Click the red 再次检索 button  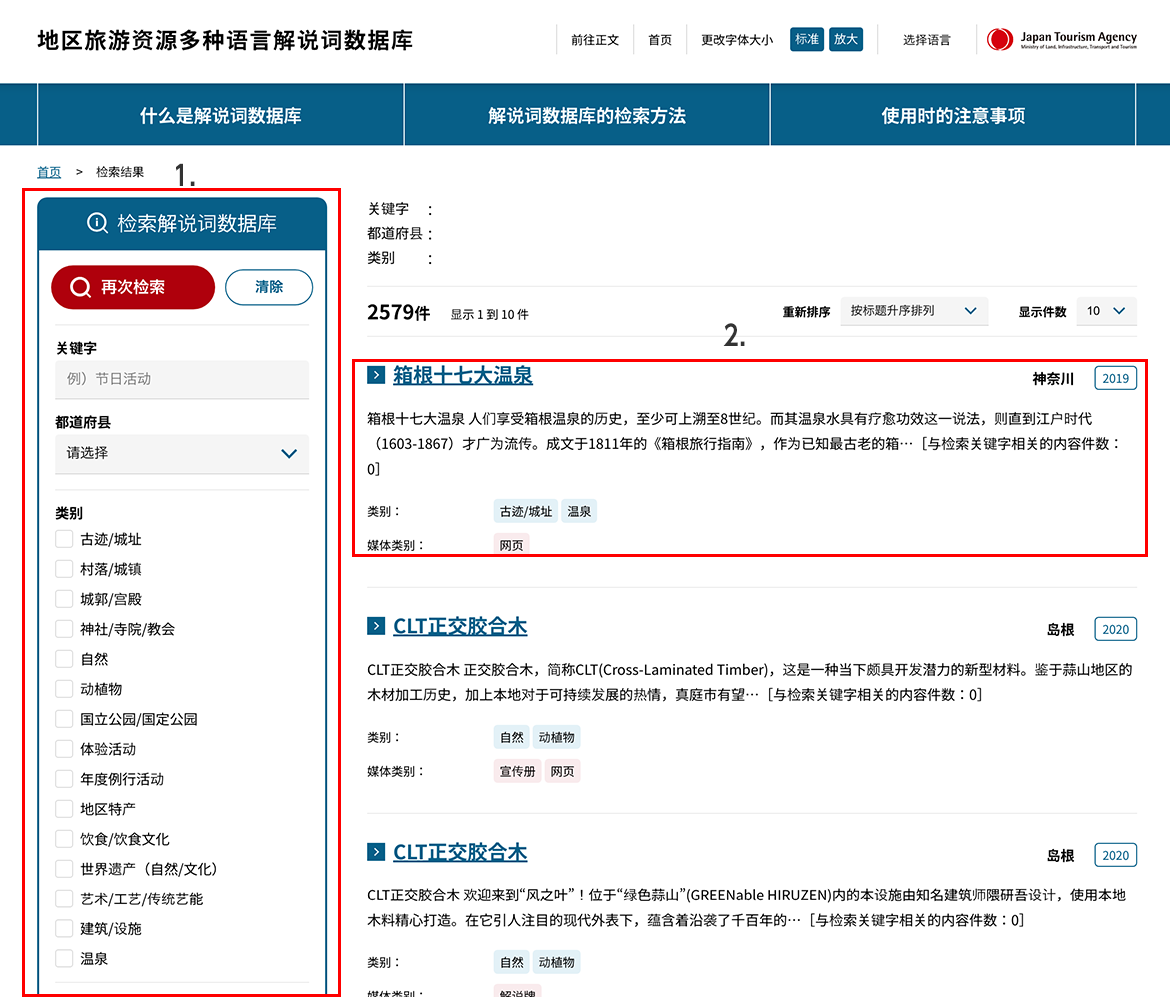coord(133,287)
